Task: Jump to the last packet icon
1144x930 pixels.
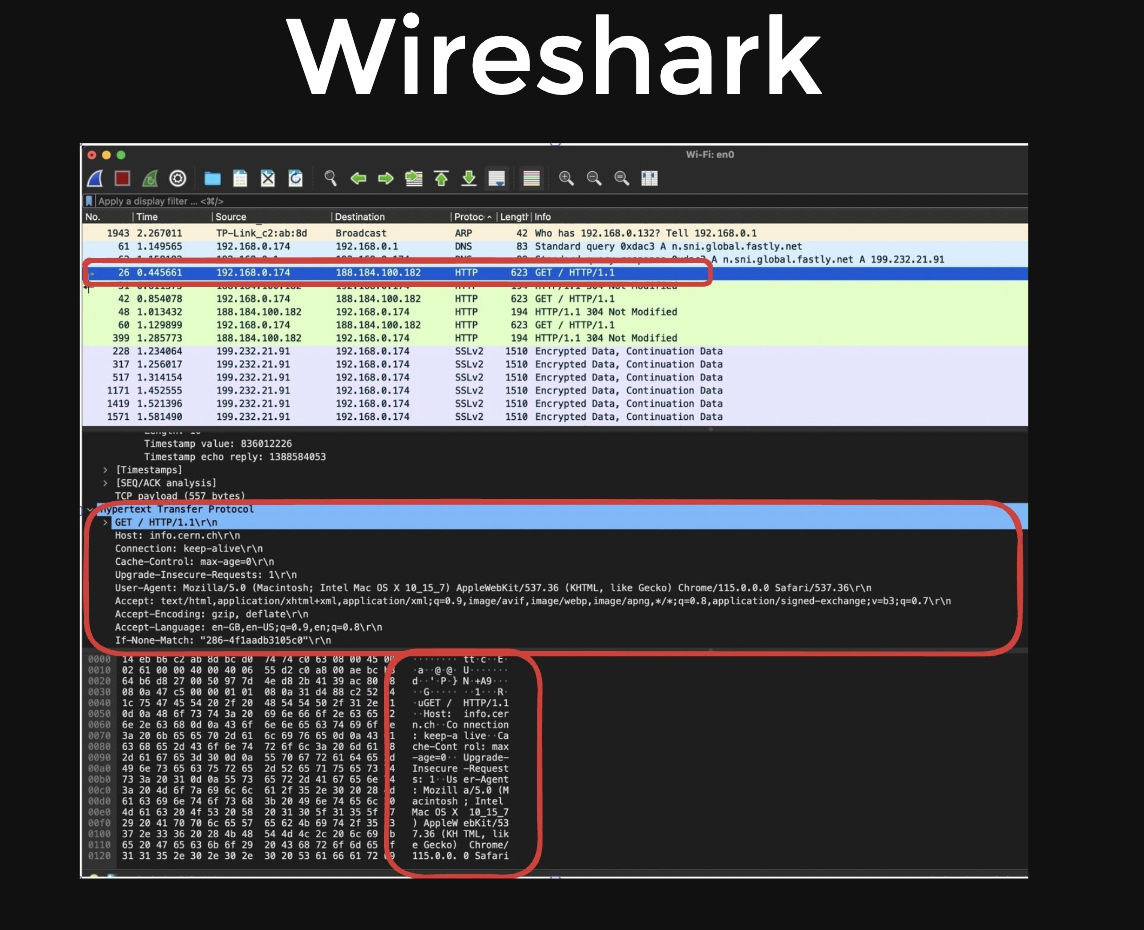Action: [x=469, y=179]
